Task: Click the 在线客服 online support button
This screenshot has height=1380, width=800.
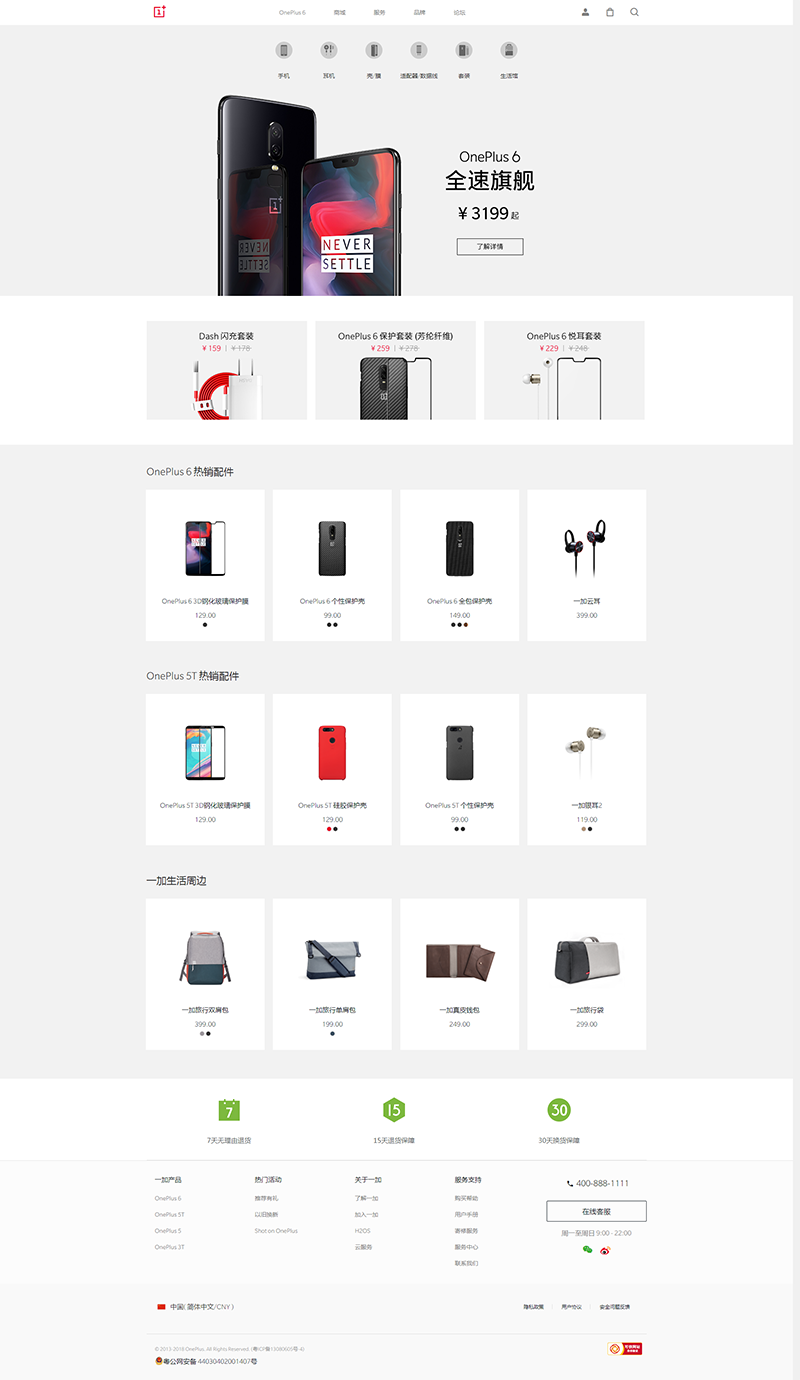Action: pyautogui.click(x=596, y=1211)
